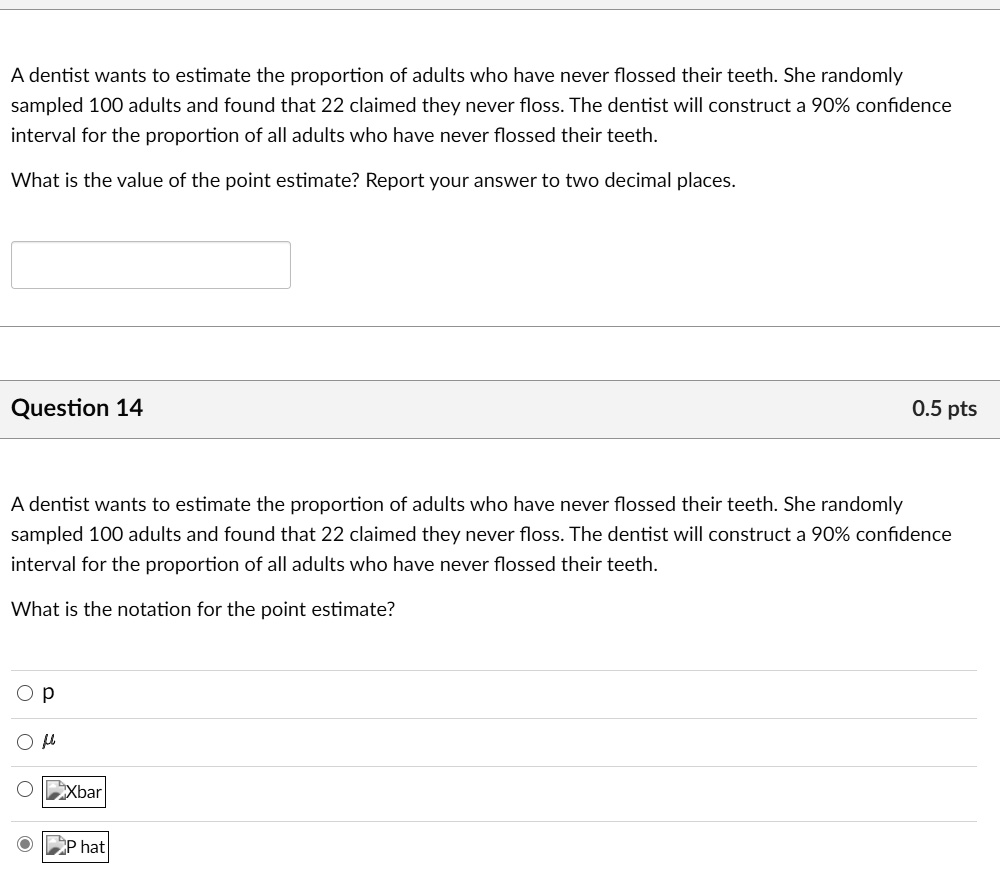This screenshot has width=1000, height=883.
Task: Choose the Xbar radio button
Action: (25, 790)
